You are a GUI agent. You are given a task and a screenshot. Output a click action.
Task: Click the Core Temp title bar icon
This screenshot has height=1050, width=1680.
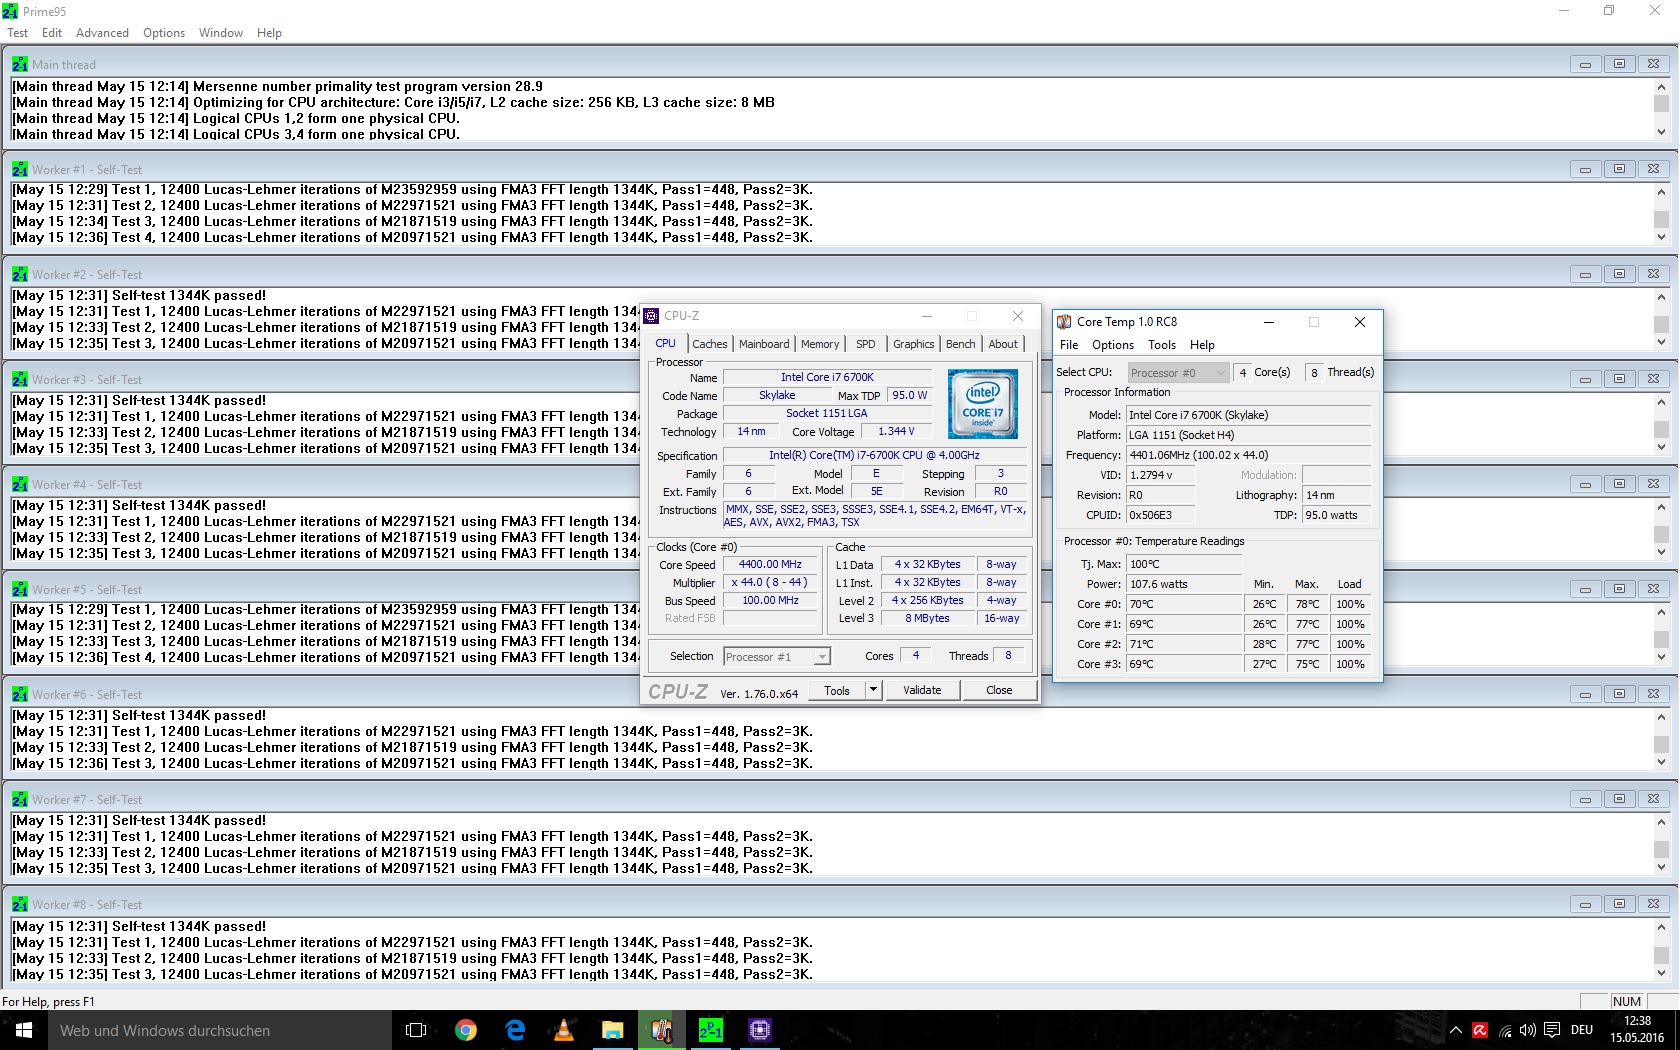click(x=1064, y=322)
